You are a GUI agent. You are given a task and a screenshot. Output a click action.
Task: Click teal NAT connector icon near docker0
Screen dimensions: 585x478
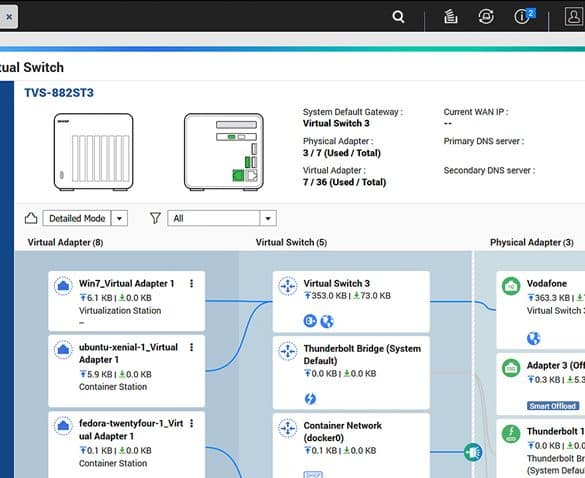tap(473, 452)
